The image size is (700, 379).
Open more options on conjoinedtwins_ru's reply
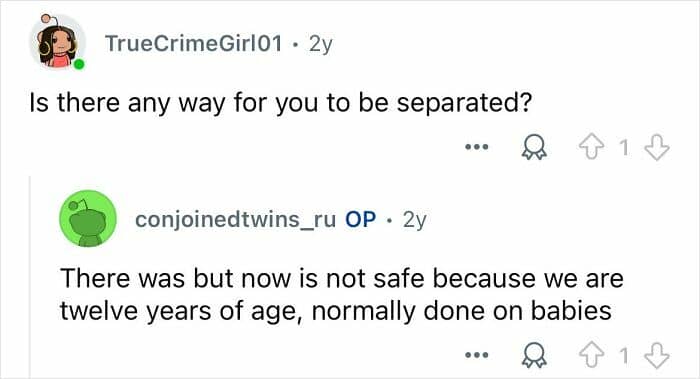pyautogui.click(x=477, y=355)
